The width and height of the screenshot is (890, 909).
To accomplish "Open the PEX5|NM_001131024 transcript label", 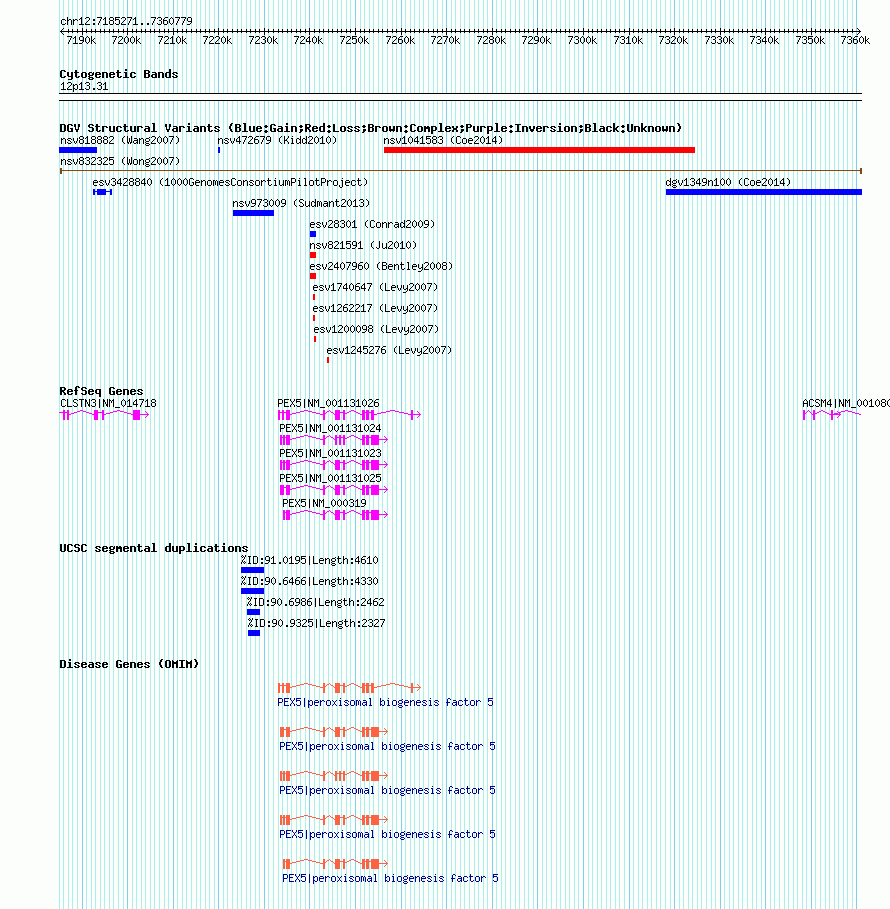I will point(330,428).
